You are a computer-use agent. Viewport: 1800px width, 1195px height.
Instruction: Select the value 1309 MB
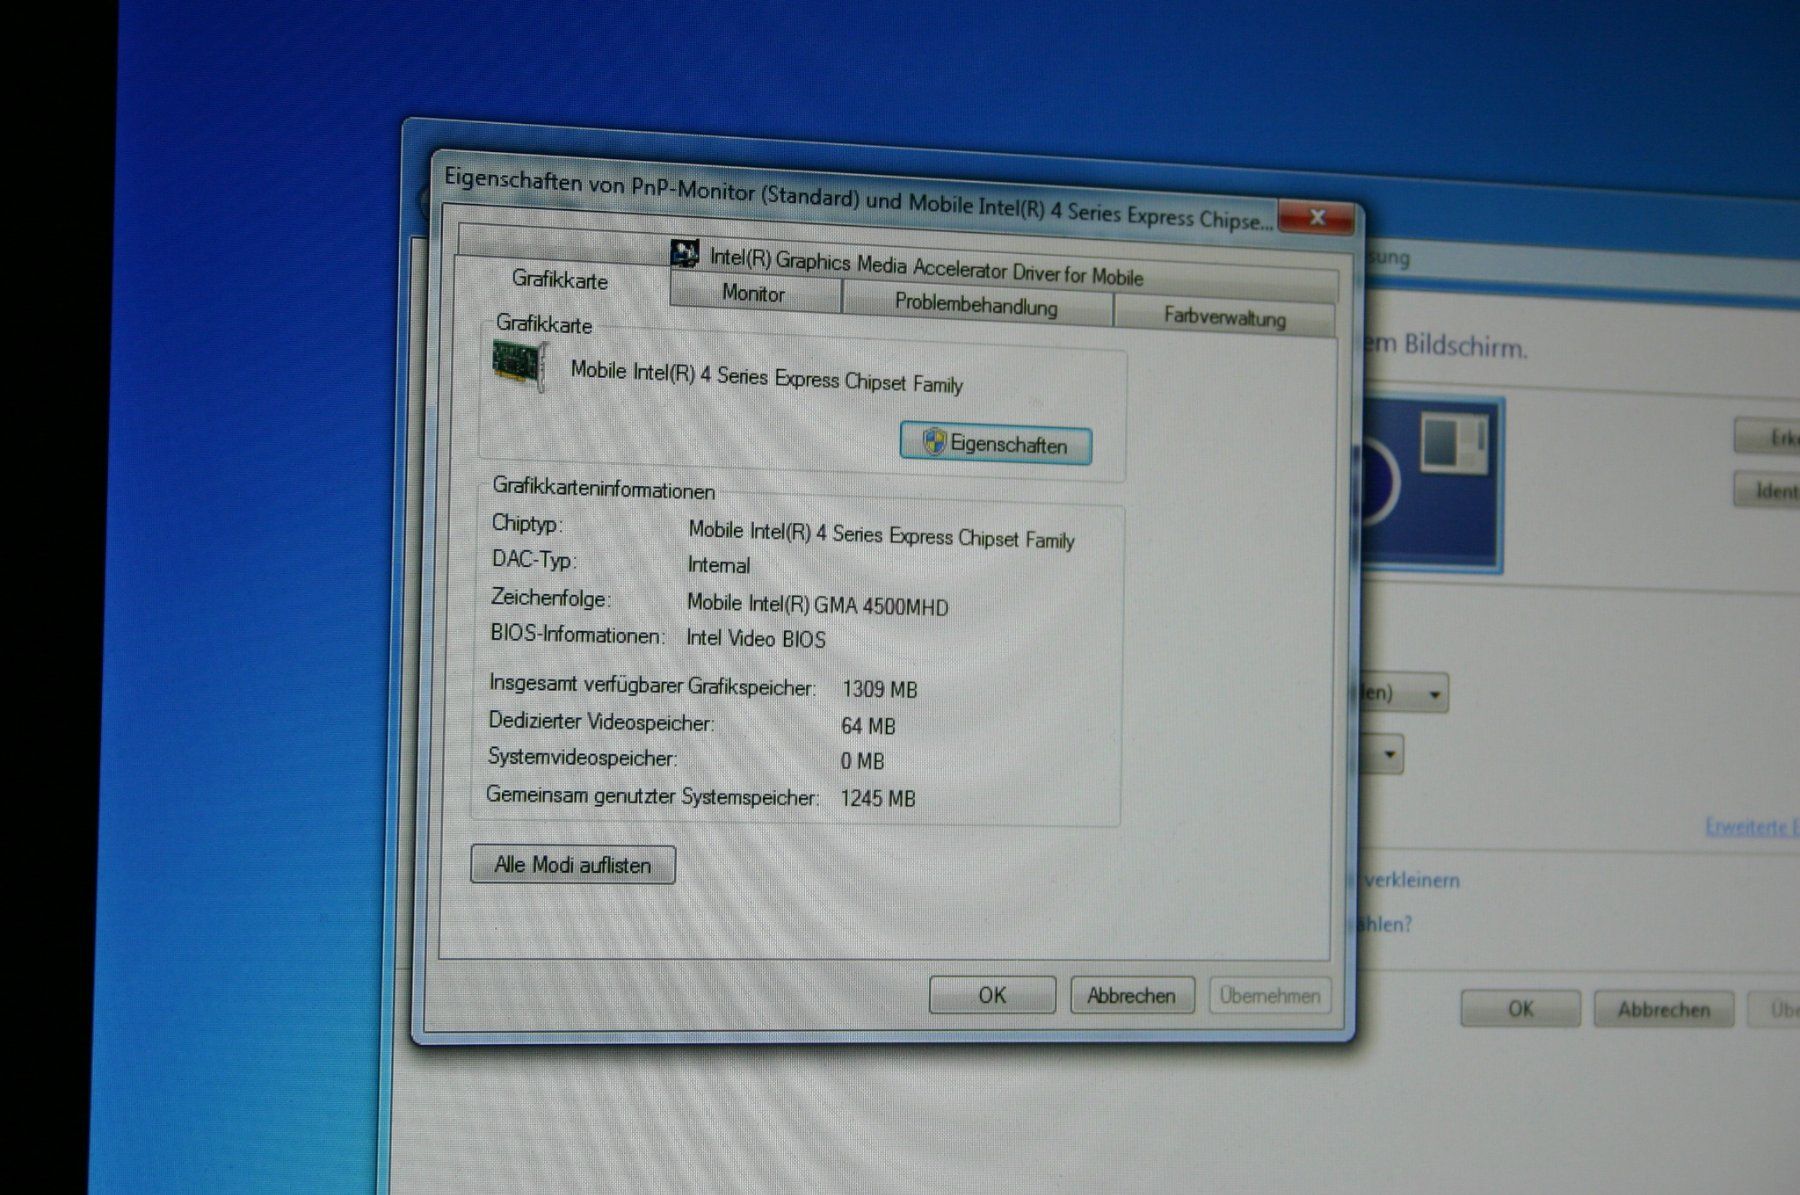[x=880, y=689]
